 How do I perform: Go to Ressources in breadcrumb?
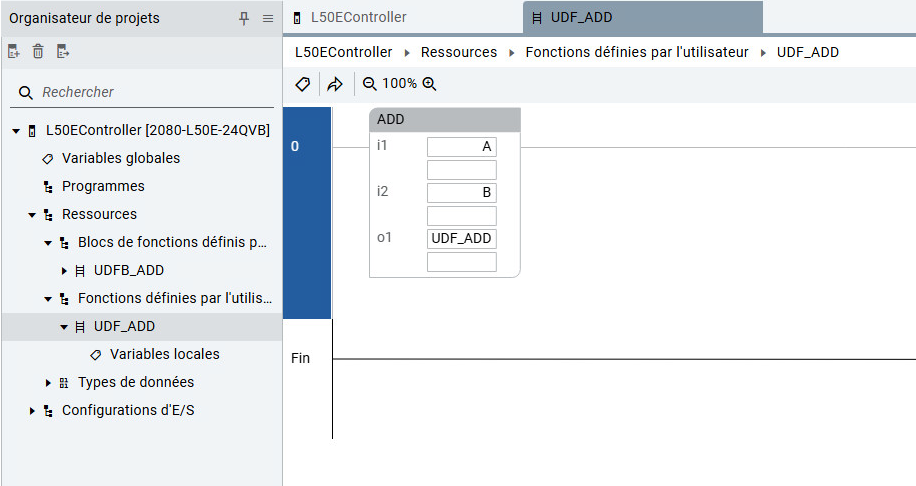(x=459, y=52)
